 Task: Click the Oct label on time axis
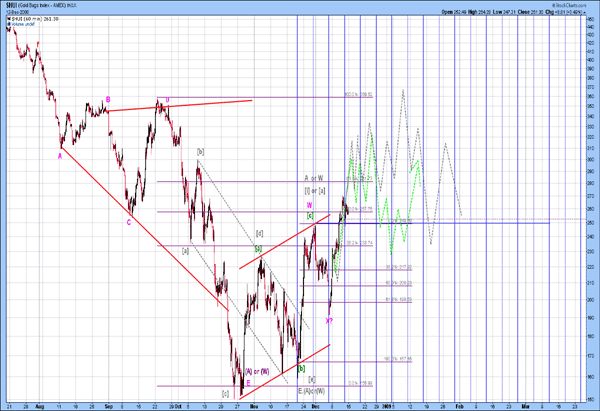(x=179, y=406)
